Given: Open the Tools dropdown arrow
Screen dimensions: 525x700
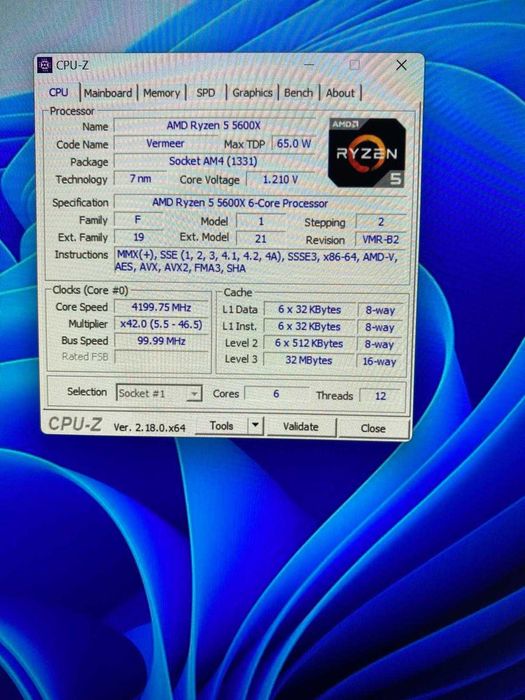Looking at the screenshot, I should click(x=255, y=425).
